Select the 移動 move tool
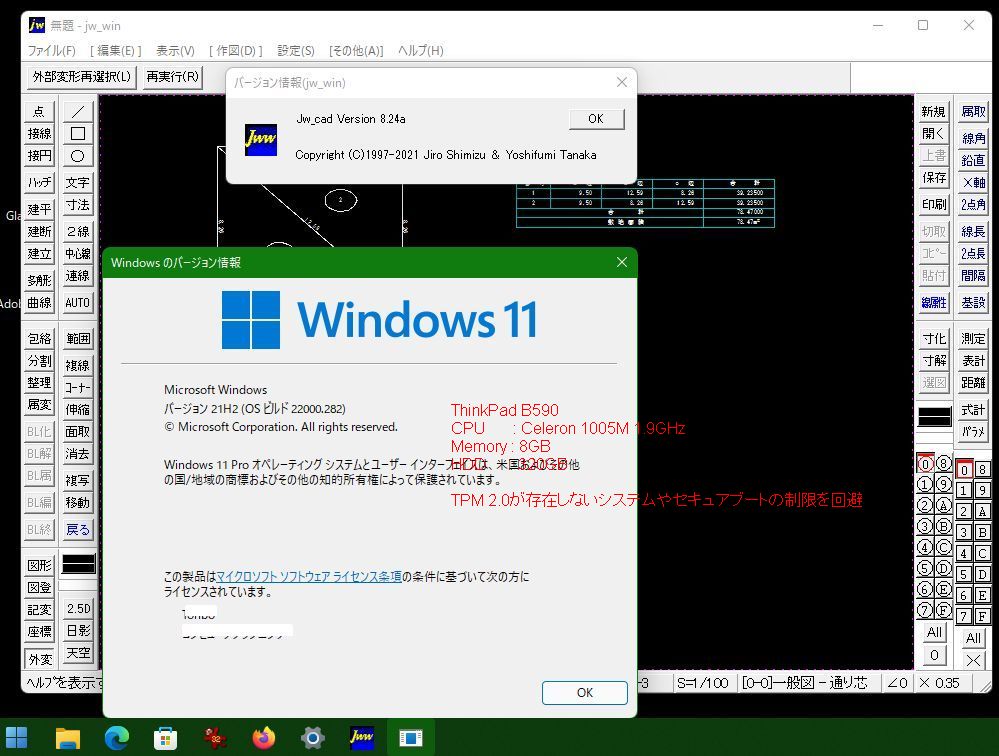This screenshot has height=756, width=999. [78, 503]
